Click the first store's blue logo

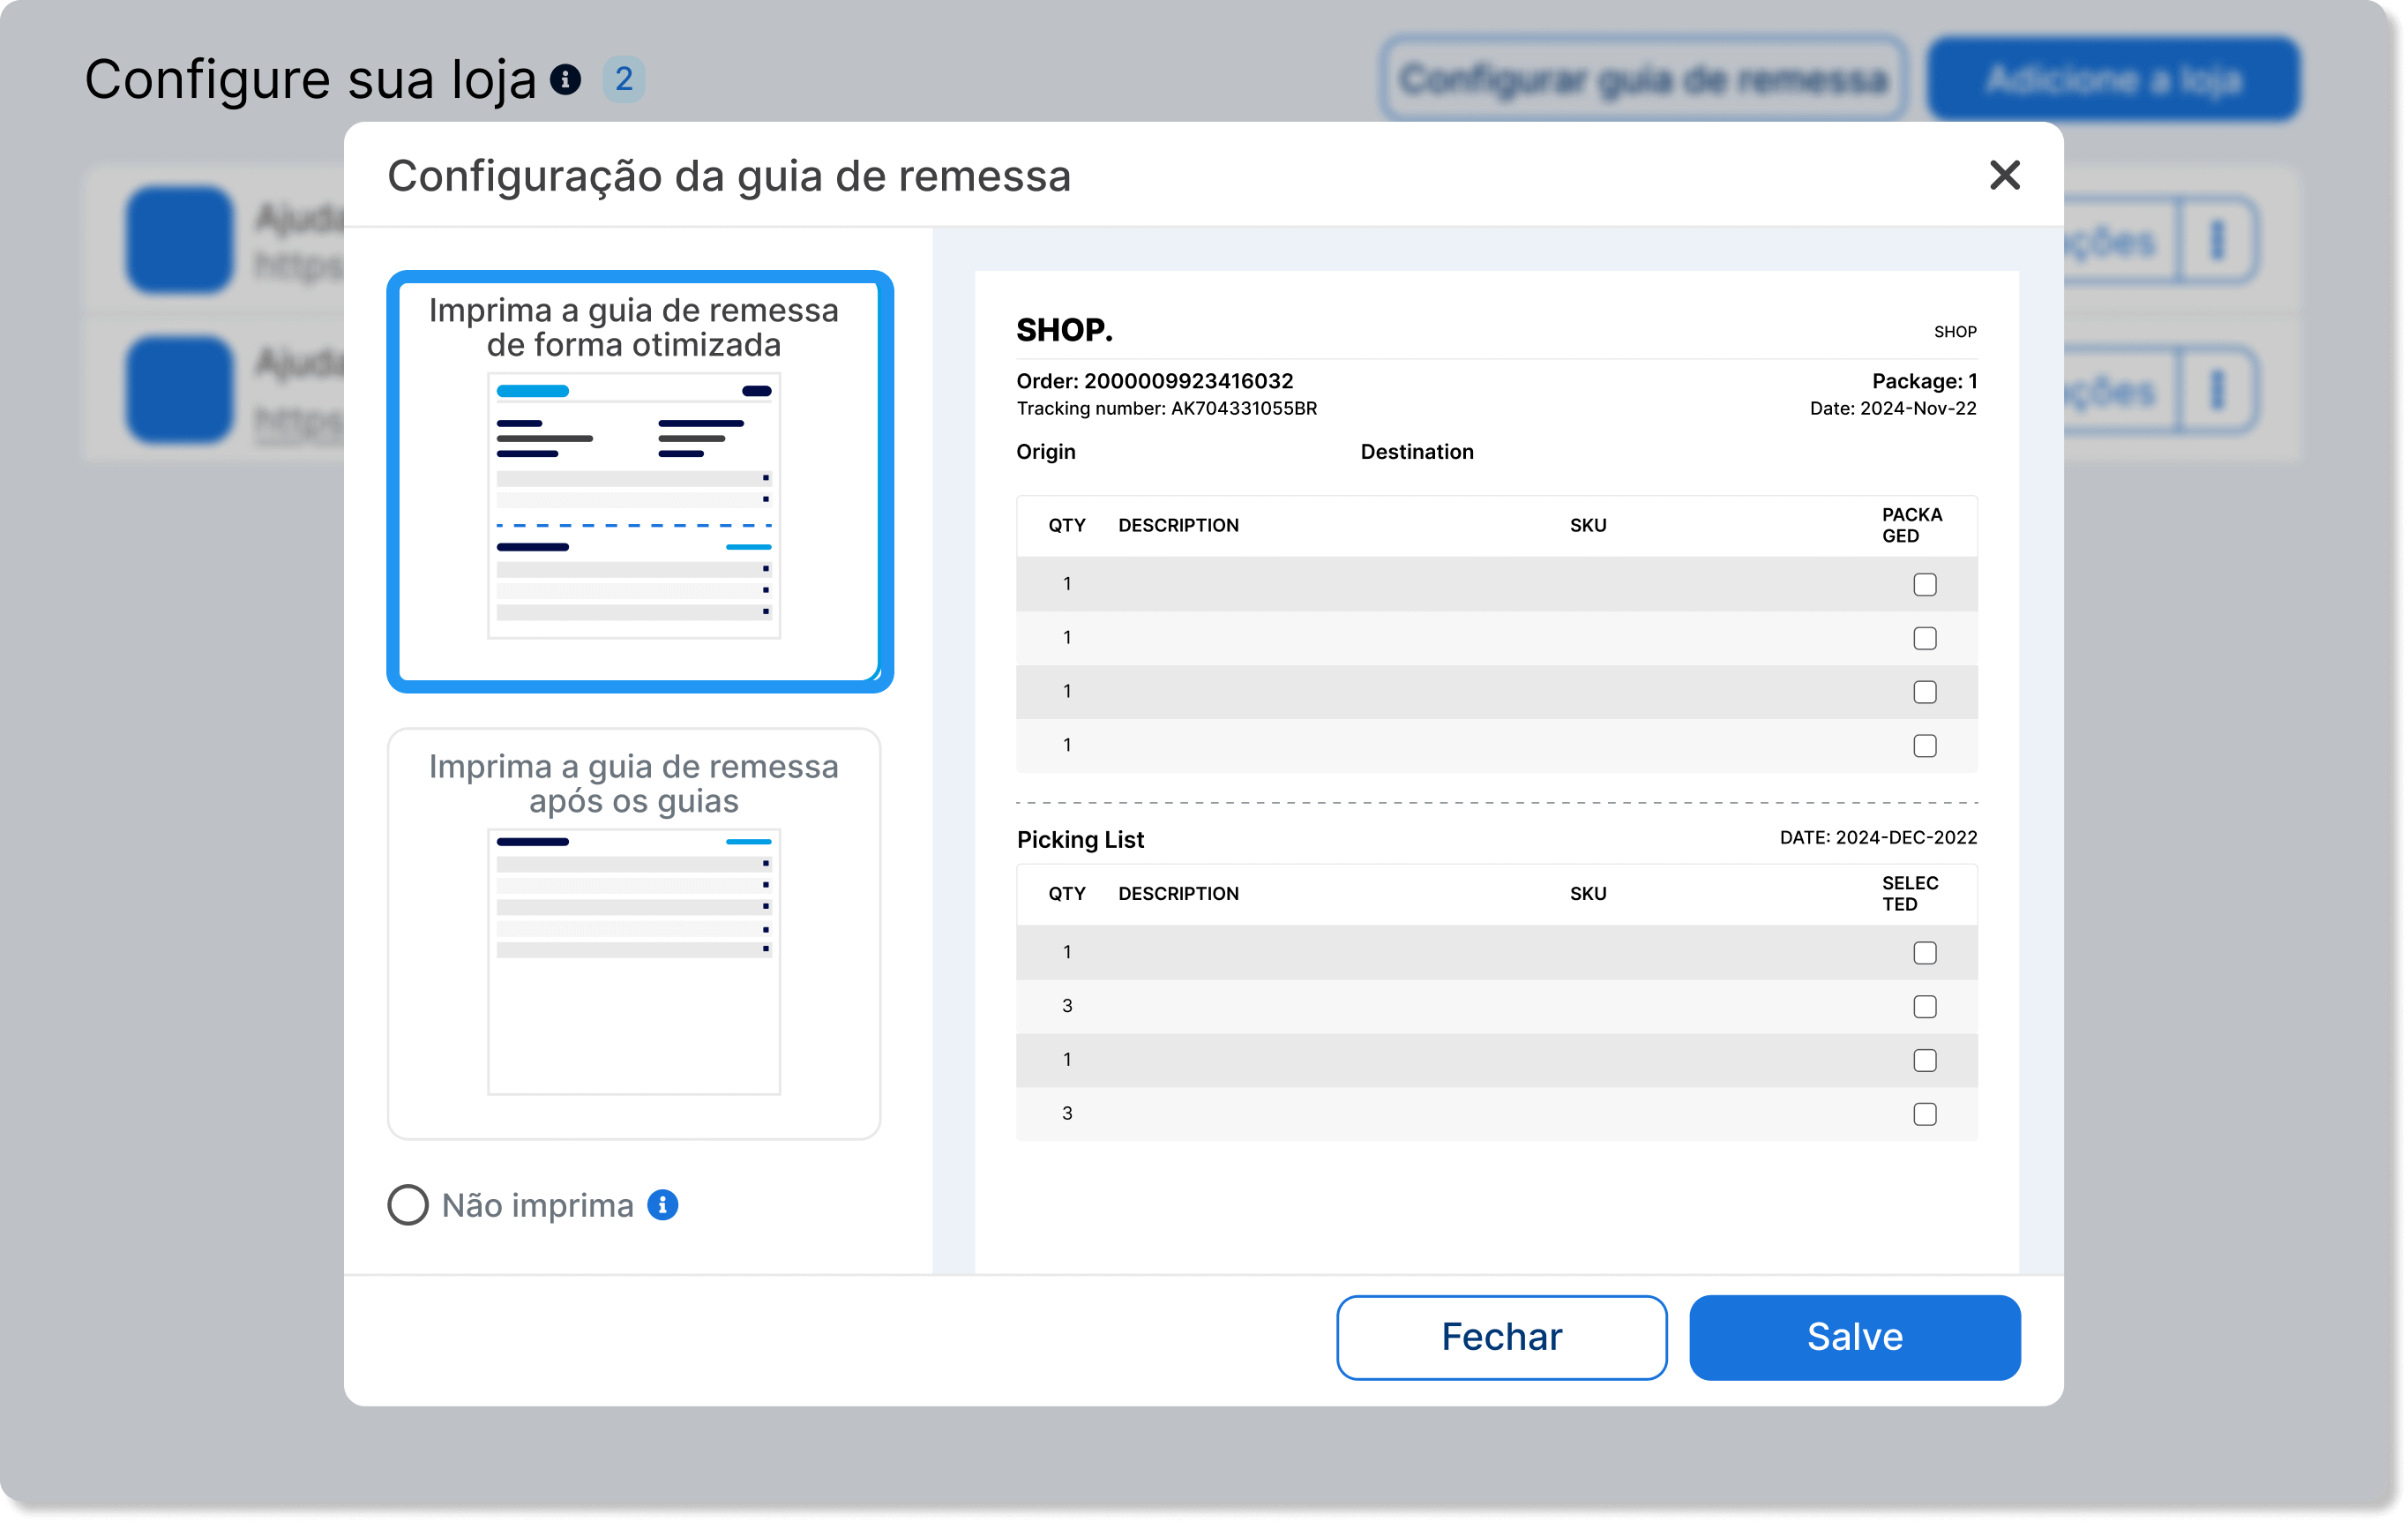click(180, 240)
